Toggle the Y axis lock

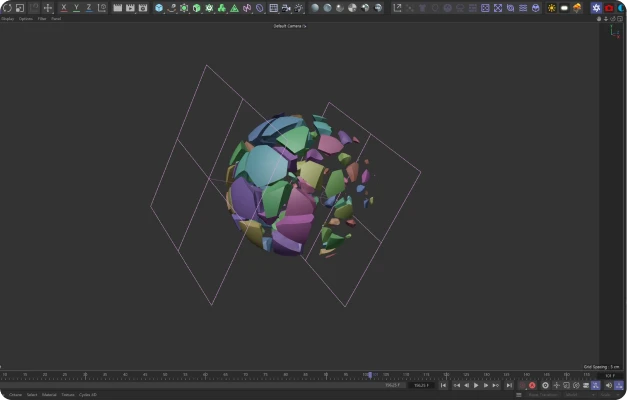[76, 8]
